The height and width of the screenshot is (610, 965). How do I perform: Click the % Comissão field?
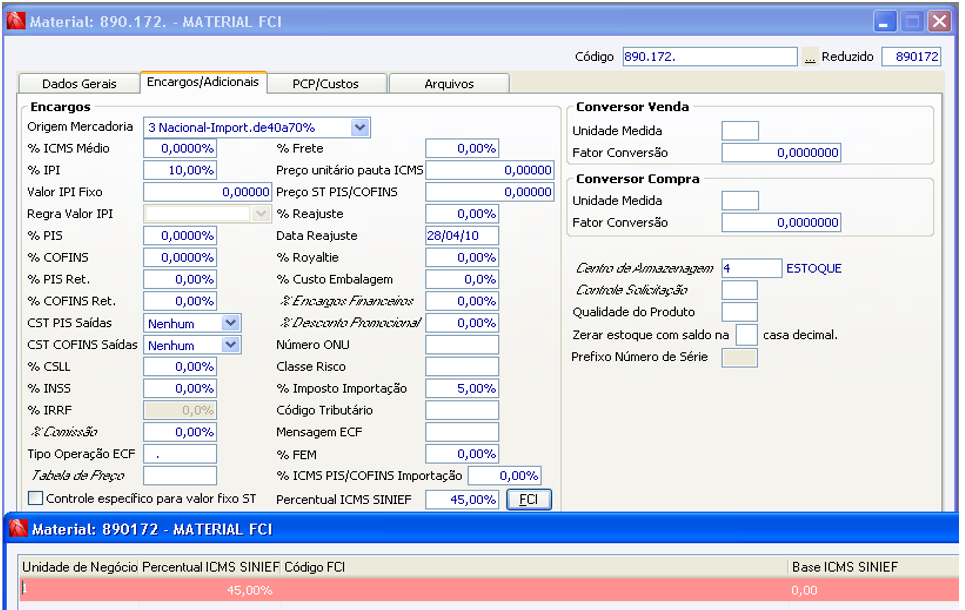point(180,432)
